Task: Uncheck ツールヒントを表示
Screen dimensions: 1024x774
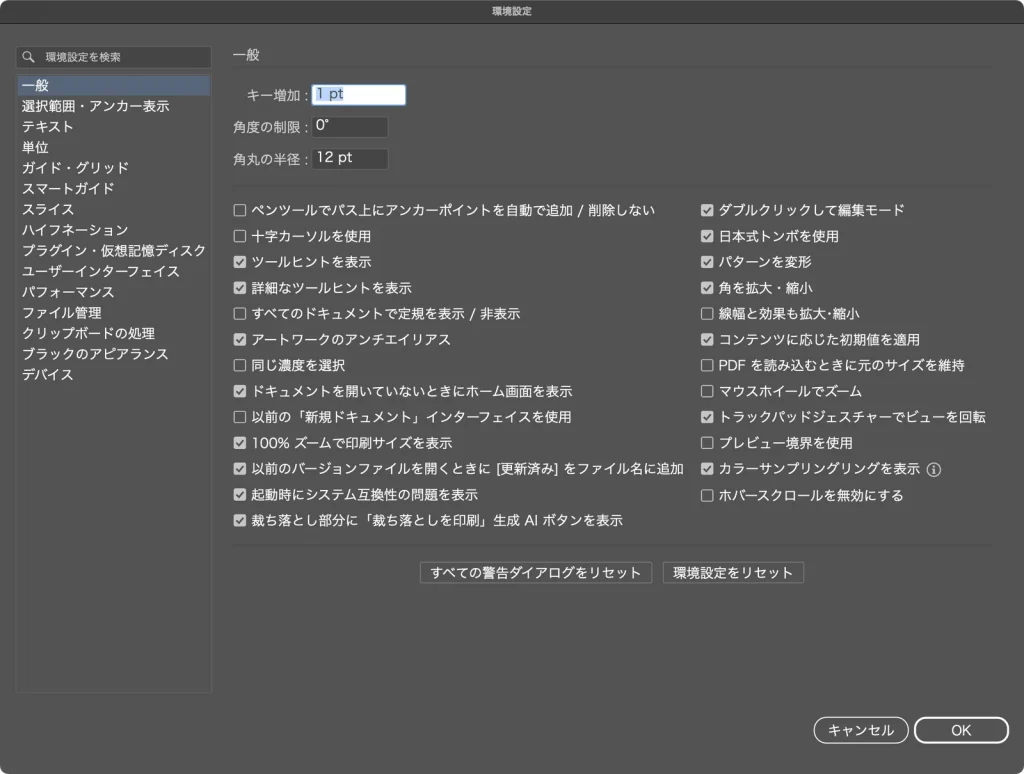Action: point(240,262)
